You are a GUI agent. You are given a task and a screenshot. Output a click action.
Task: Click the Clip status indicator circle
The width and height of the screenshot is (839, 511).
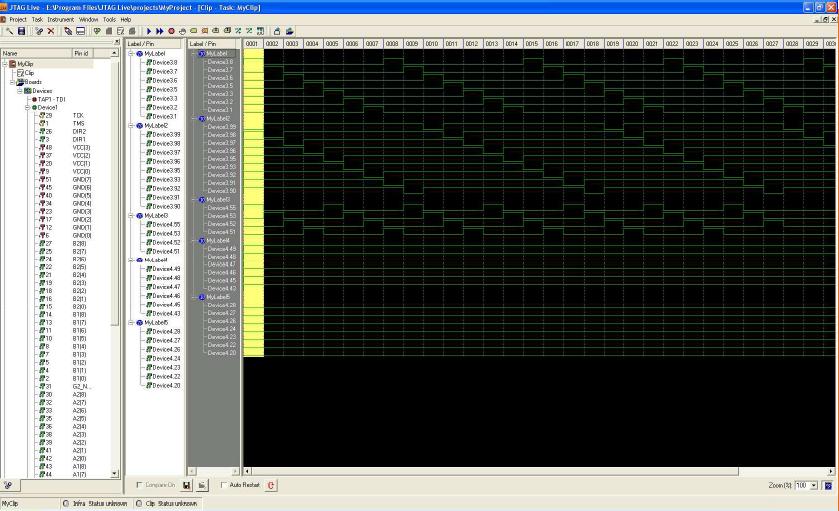[x=139, y=504]
